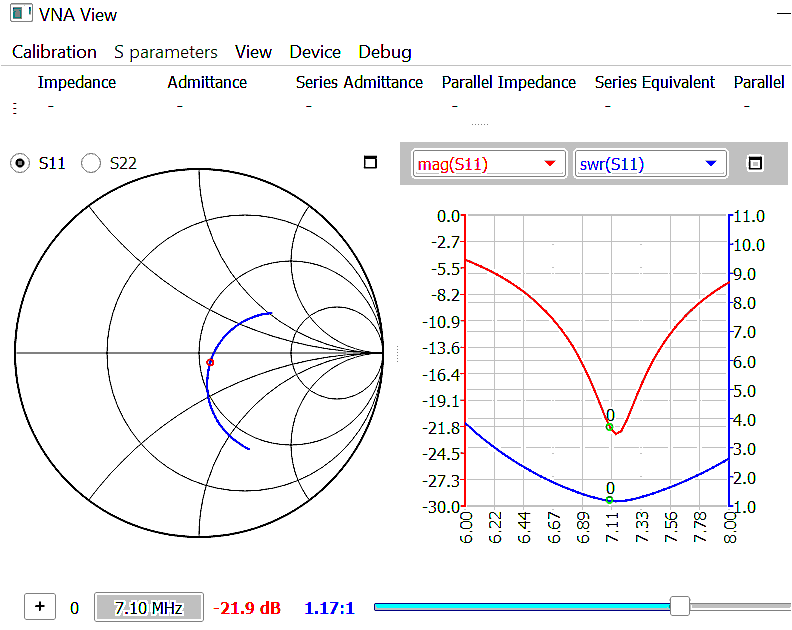
Task: Select the S22 radio button
Action: coord(91,163)
